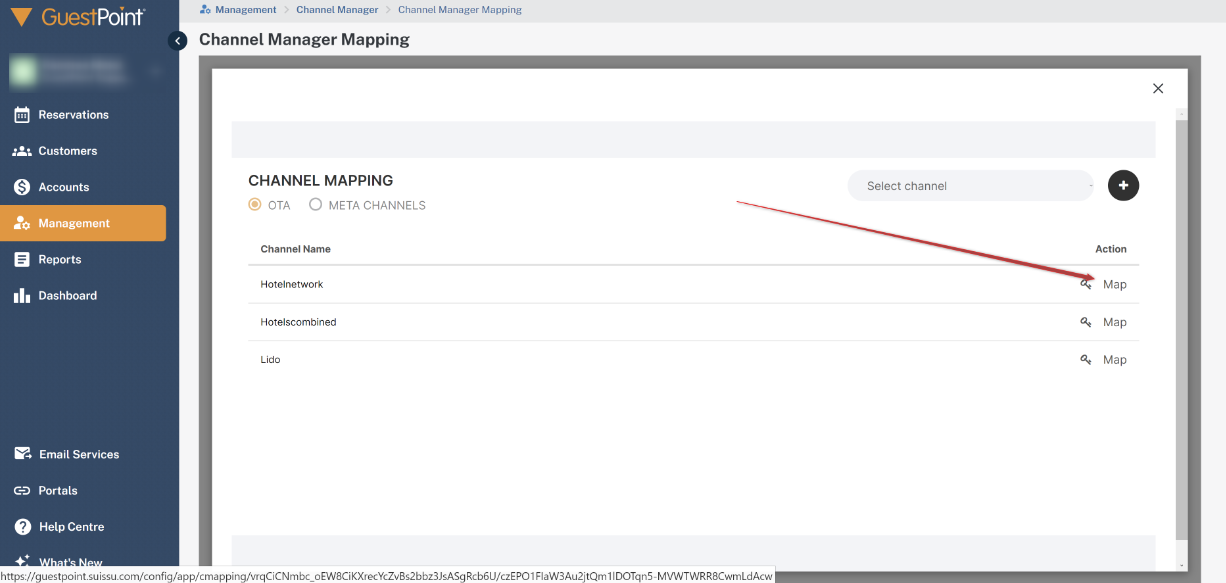
Task: Click Map for the Hotelnetwork channel
Action: [1114, 285]
